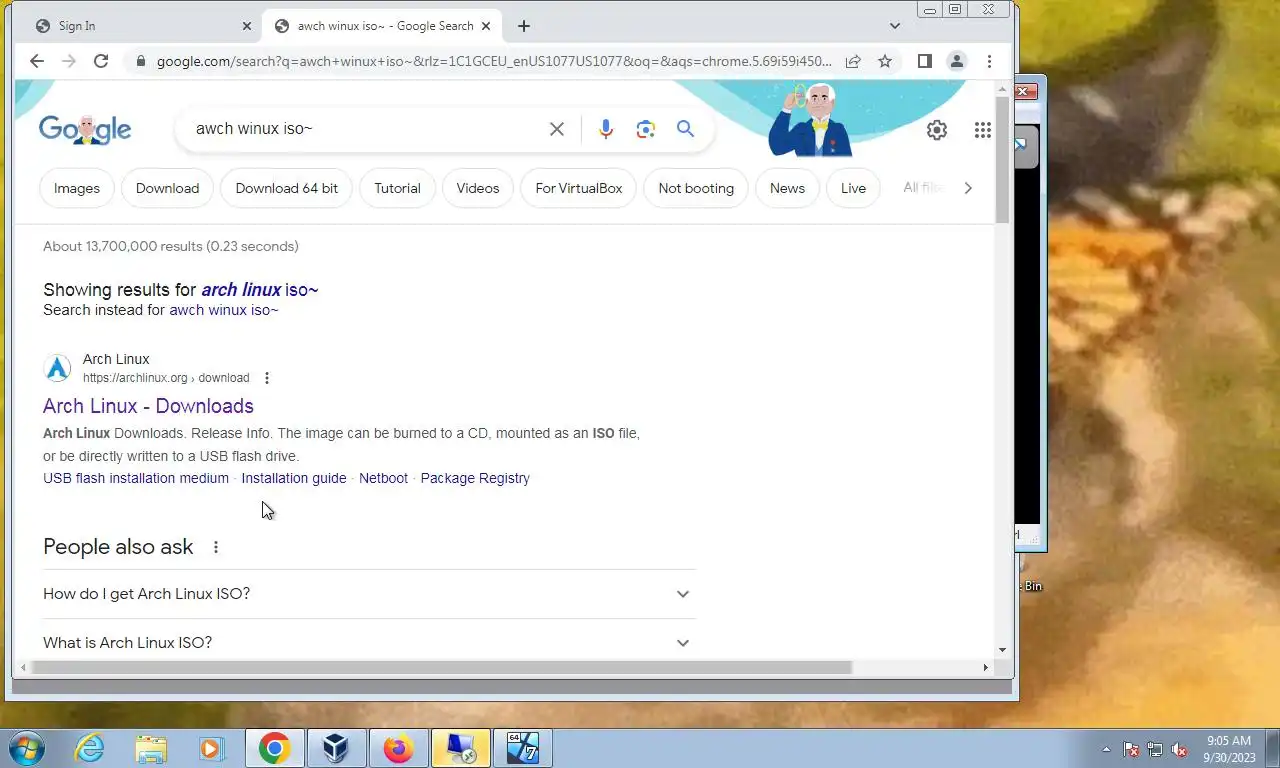Reload the Google search page
This screenshot has height=768, width=1280.
click(x=101, y=61)
